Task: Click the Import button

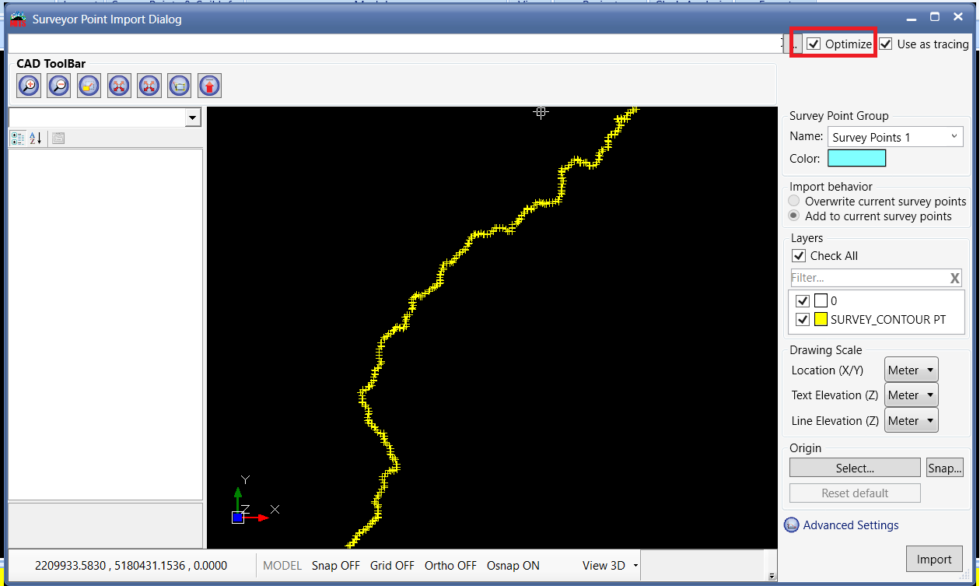Action: point(934,559)
